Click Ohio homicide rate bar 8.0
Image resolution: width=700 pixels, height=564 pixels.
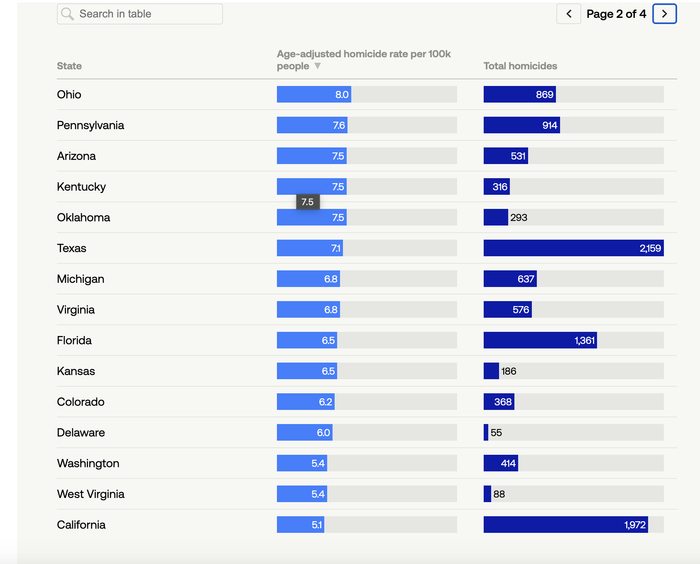(x=314, y=94)
